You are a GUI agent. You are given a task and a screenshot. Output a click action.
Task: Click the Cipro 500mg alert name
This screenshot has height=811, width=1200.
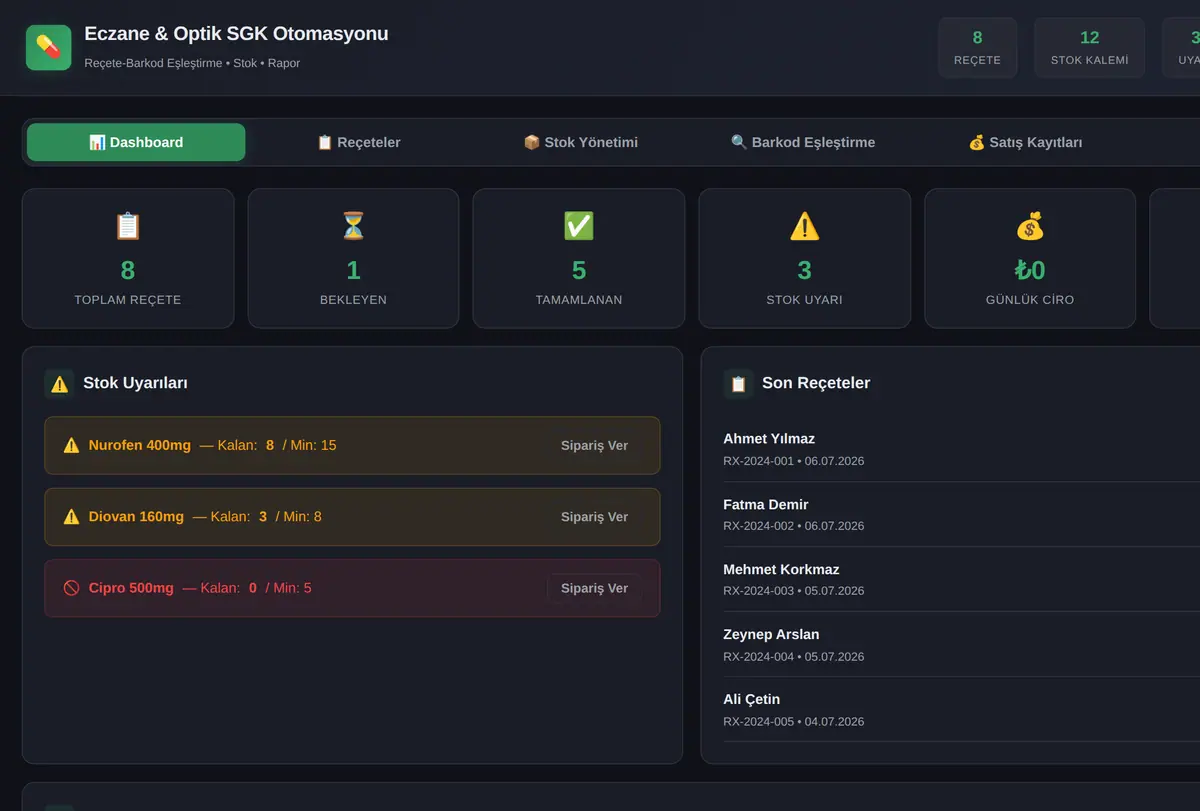pos(131,588)
